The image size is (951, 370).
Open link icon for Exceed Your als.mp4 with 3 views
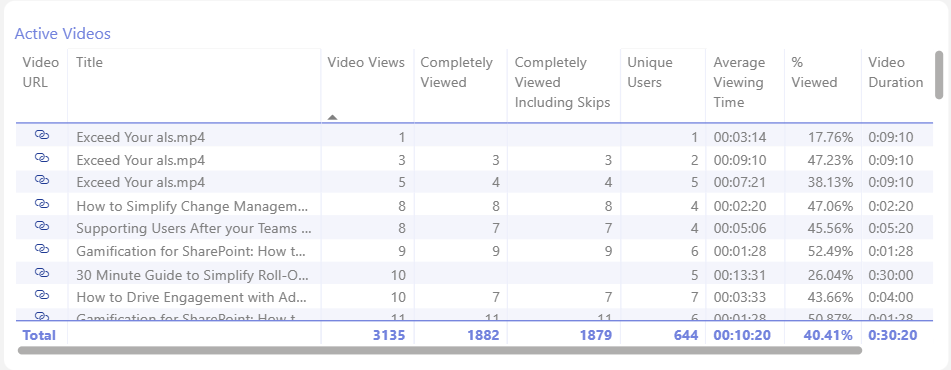tap(41, 158)
